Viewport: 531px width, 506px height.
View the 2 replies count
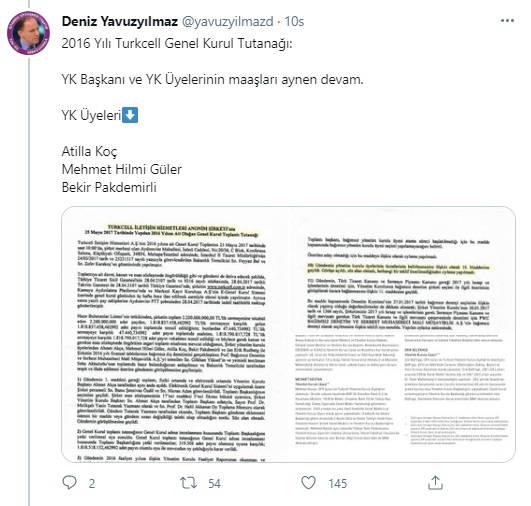coord(92,484)
